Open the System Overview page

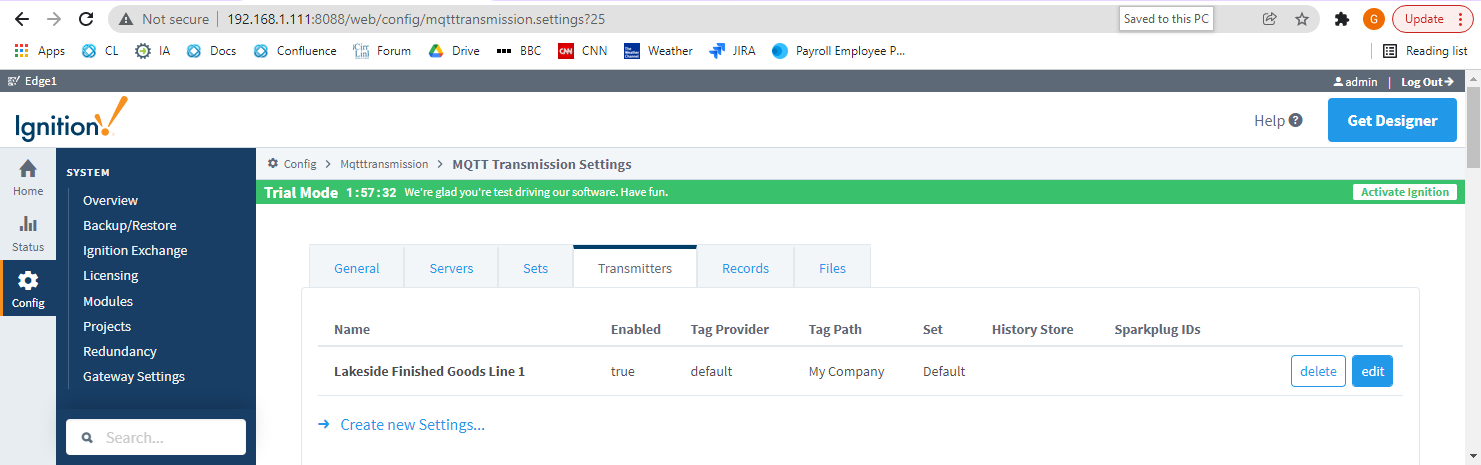coord(110,200)
